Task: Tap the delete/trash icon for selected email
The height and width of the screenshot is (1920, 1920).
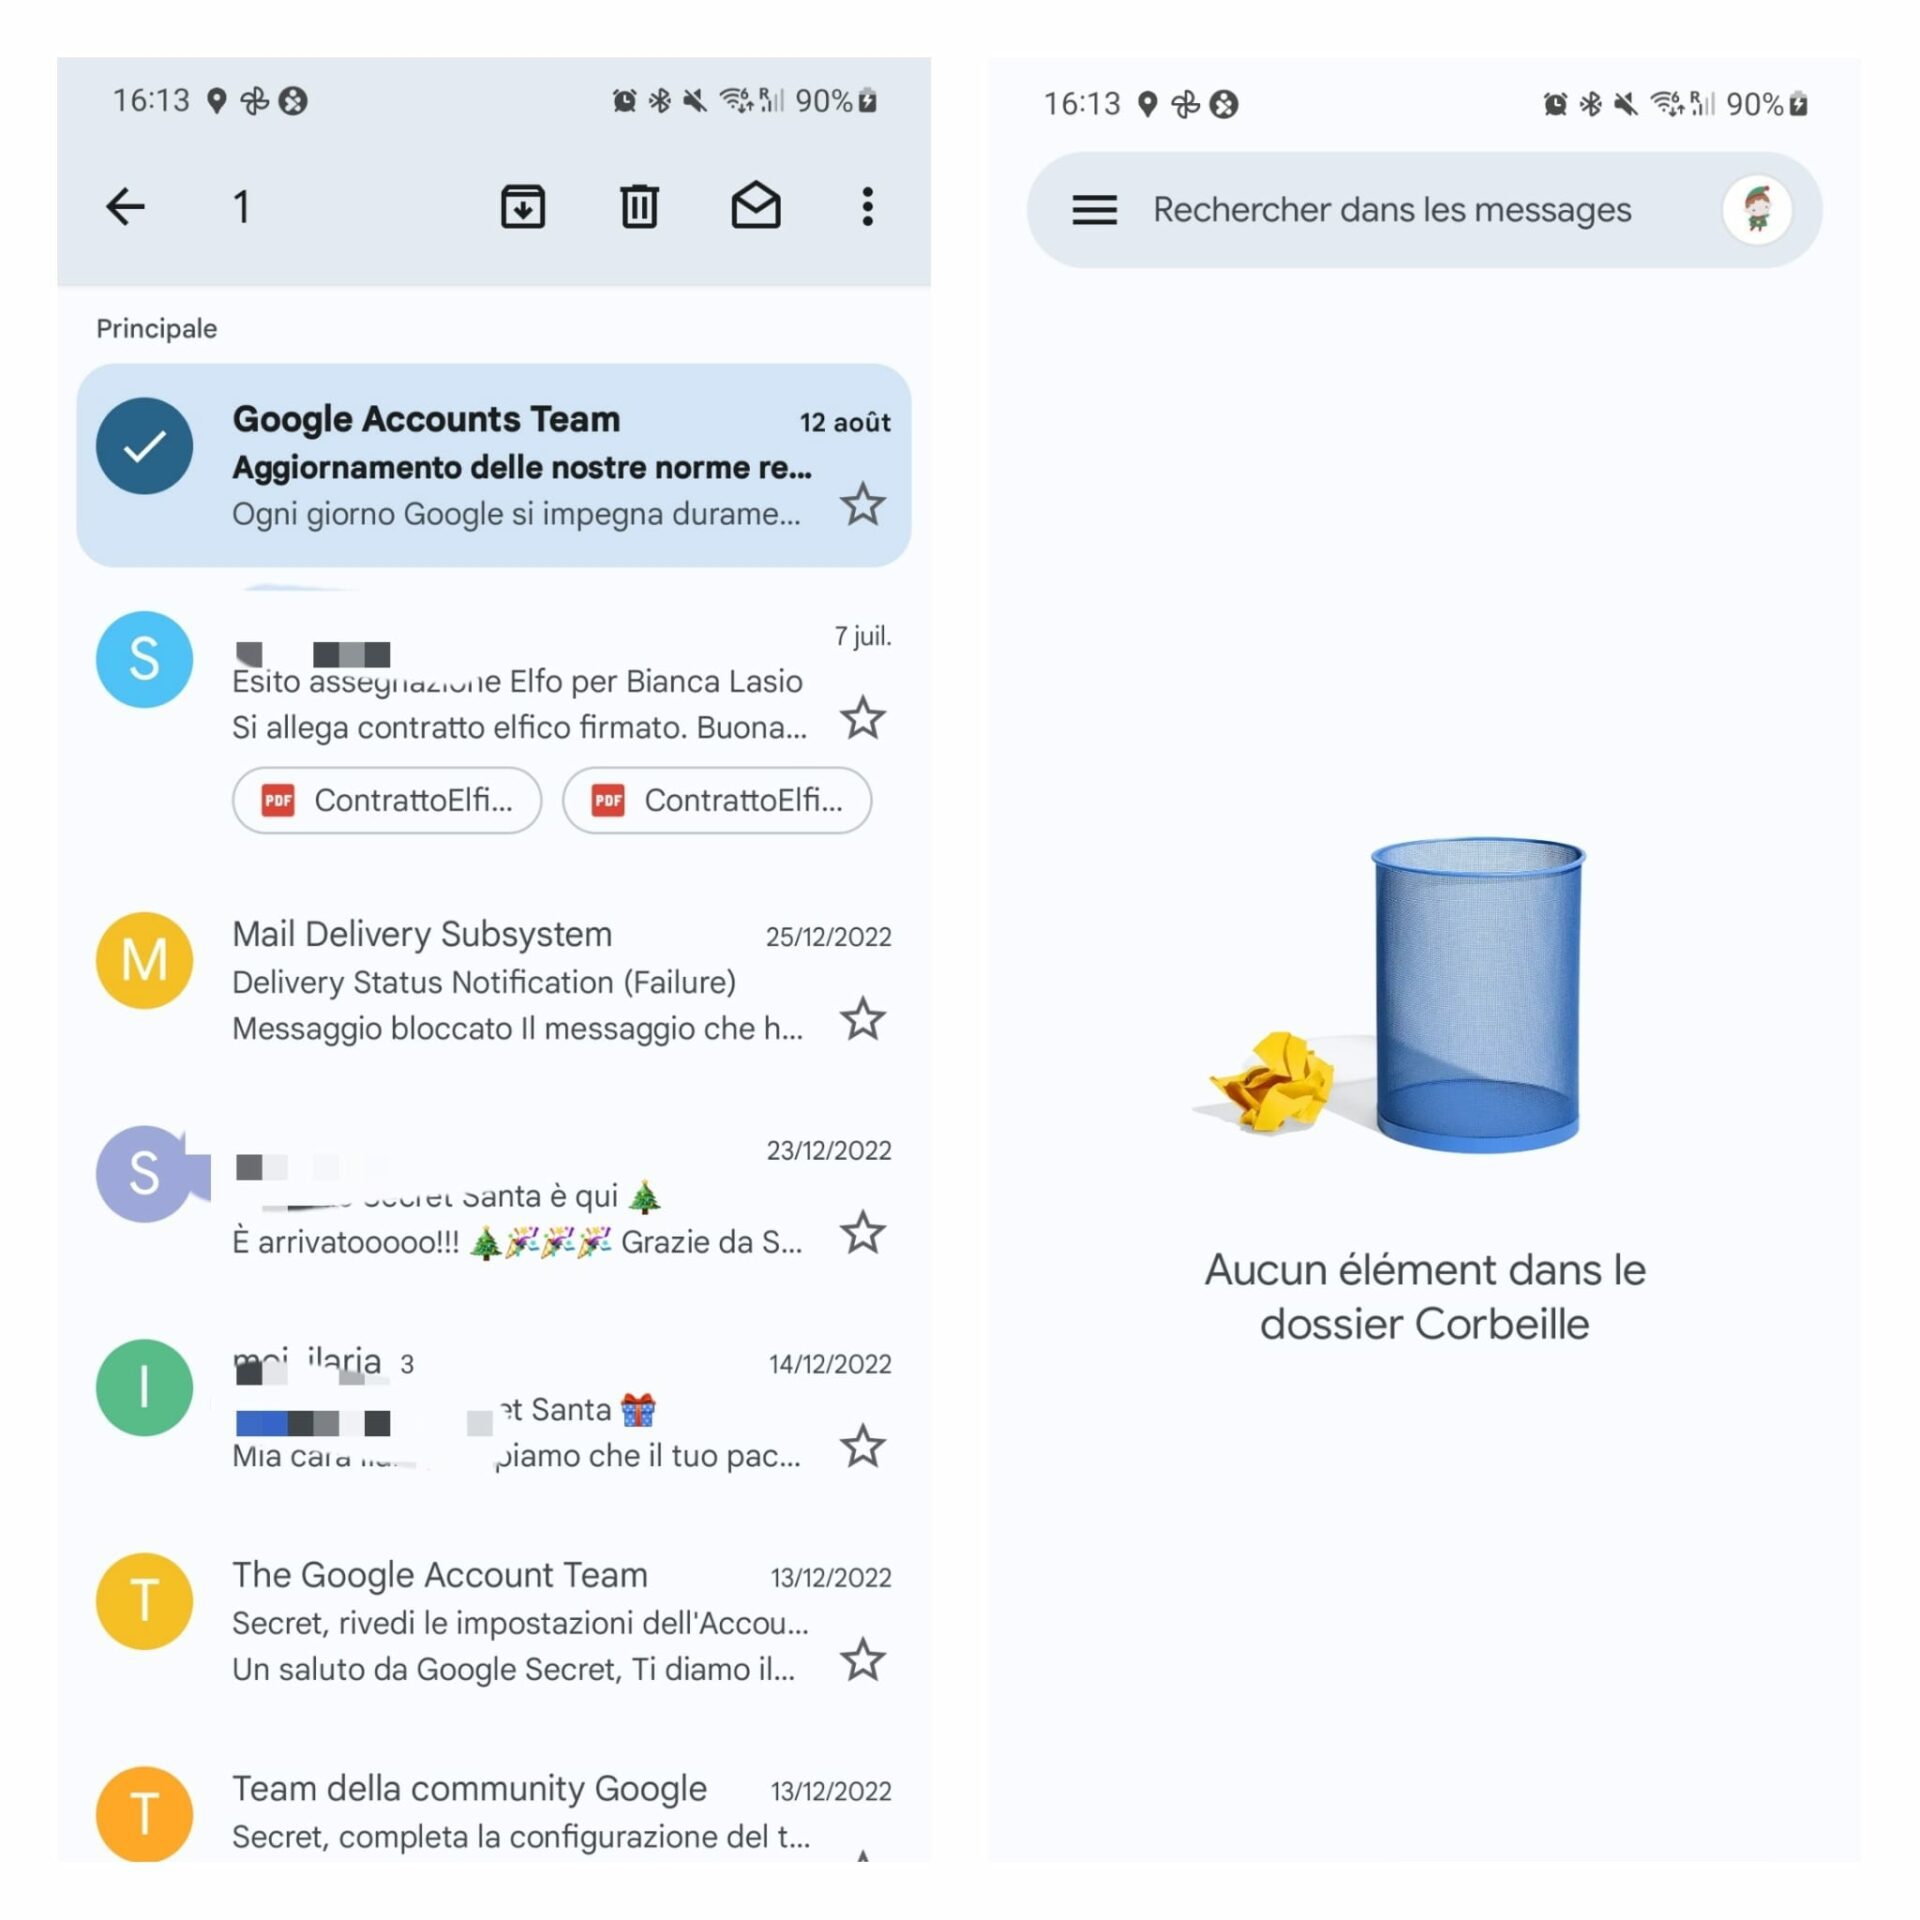Action: pyautogui.click(x=636, y=207)
